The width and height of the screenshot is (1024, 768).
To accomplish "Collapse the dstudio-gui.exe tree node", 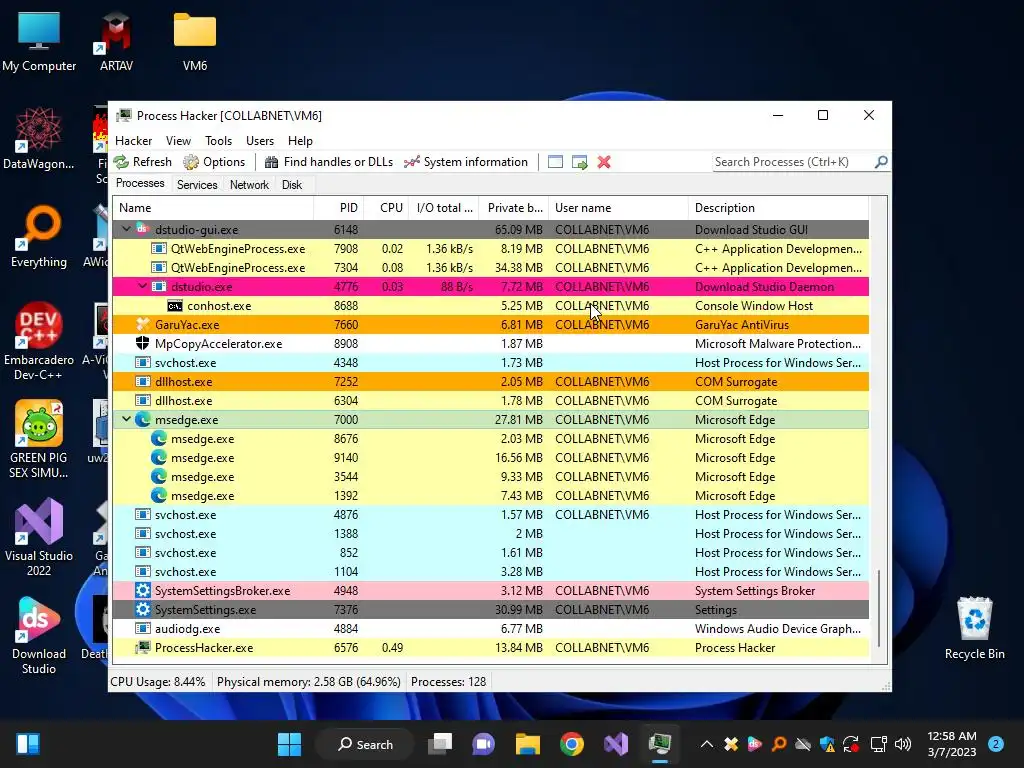I will coord(126,229).
